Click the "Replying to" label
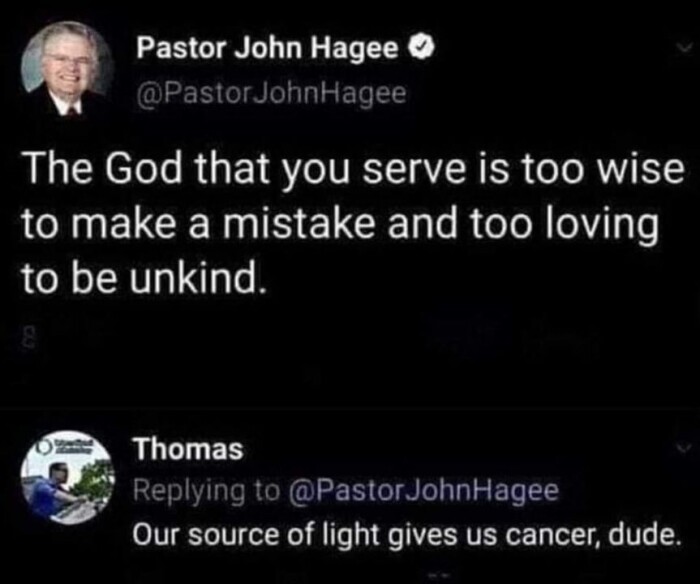This screenshot has width=700, height=584. pyautogui.click(x=208, y=492)
